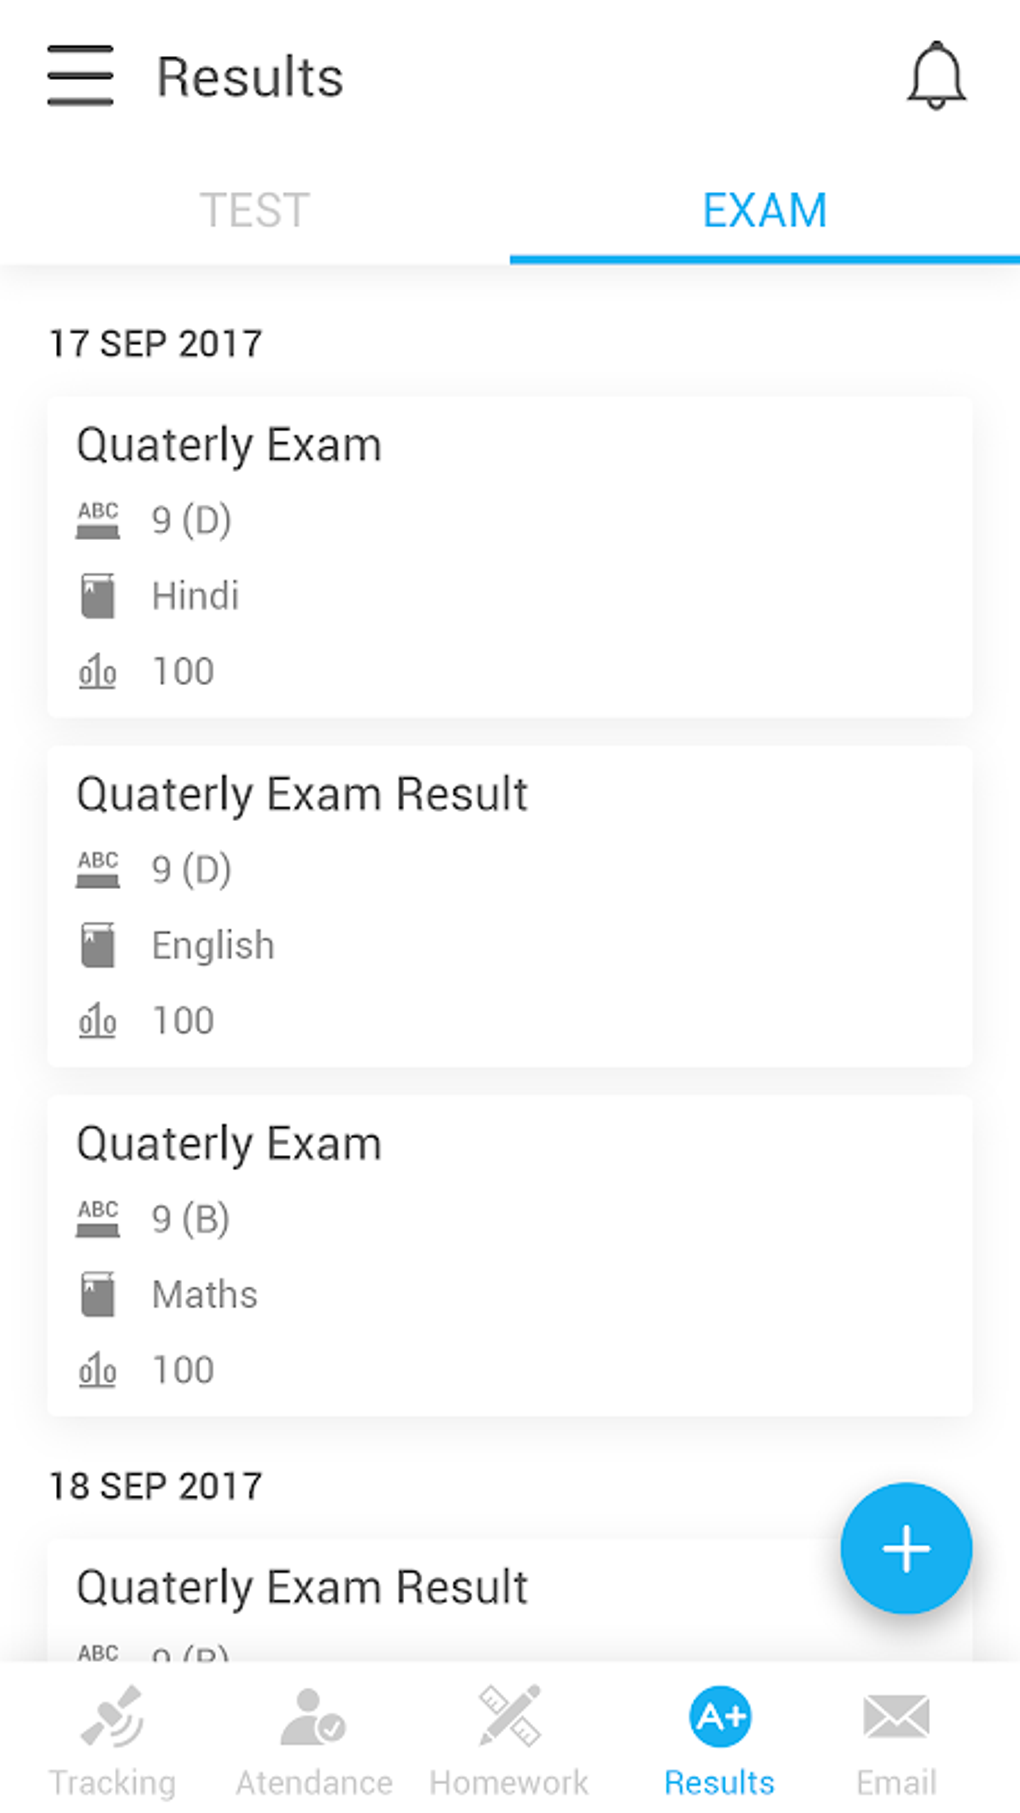Image resolution: width=1020 pixels, height=1813 pixels.
Task: Open the Hindi Quaterly Exam card
Action: [510, 557]
